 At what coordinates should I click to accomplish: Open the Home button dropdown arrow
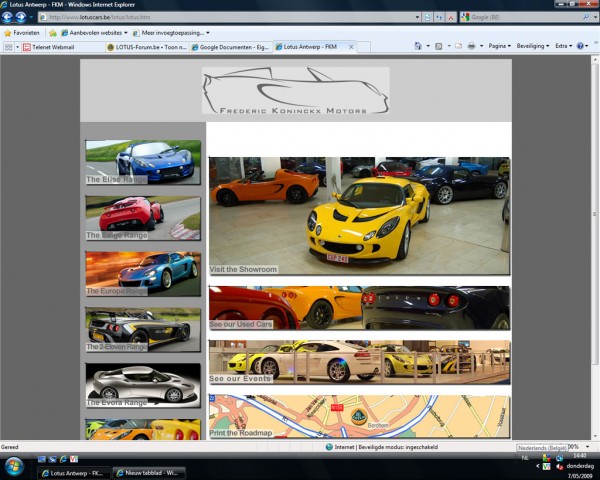click(428, 46)
